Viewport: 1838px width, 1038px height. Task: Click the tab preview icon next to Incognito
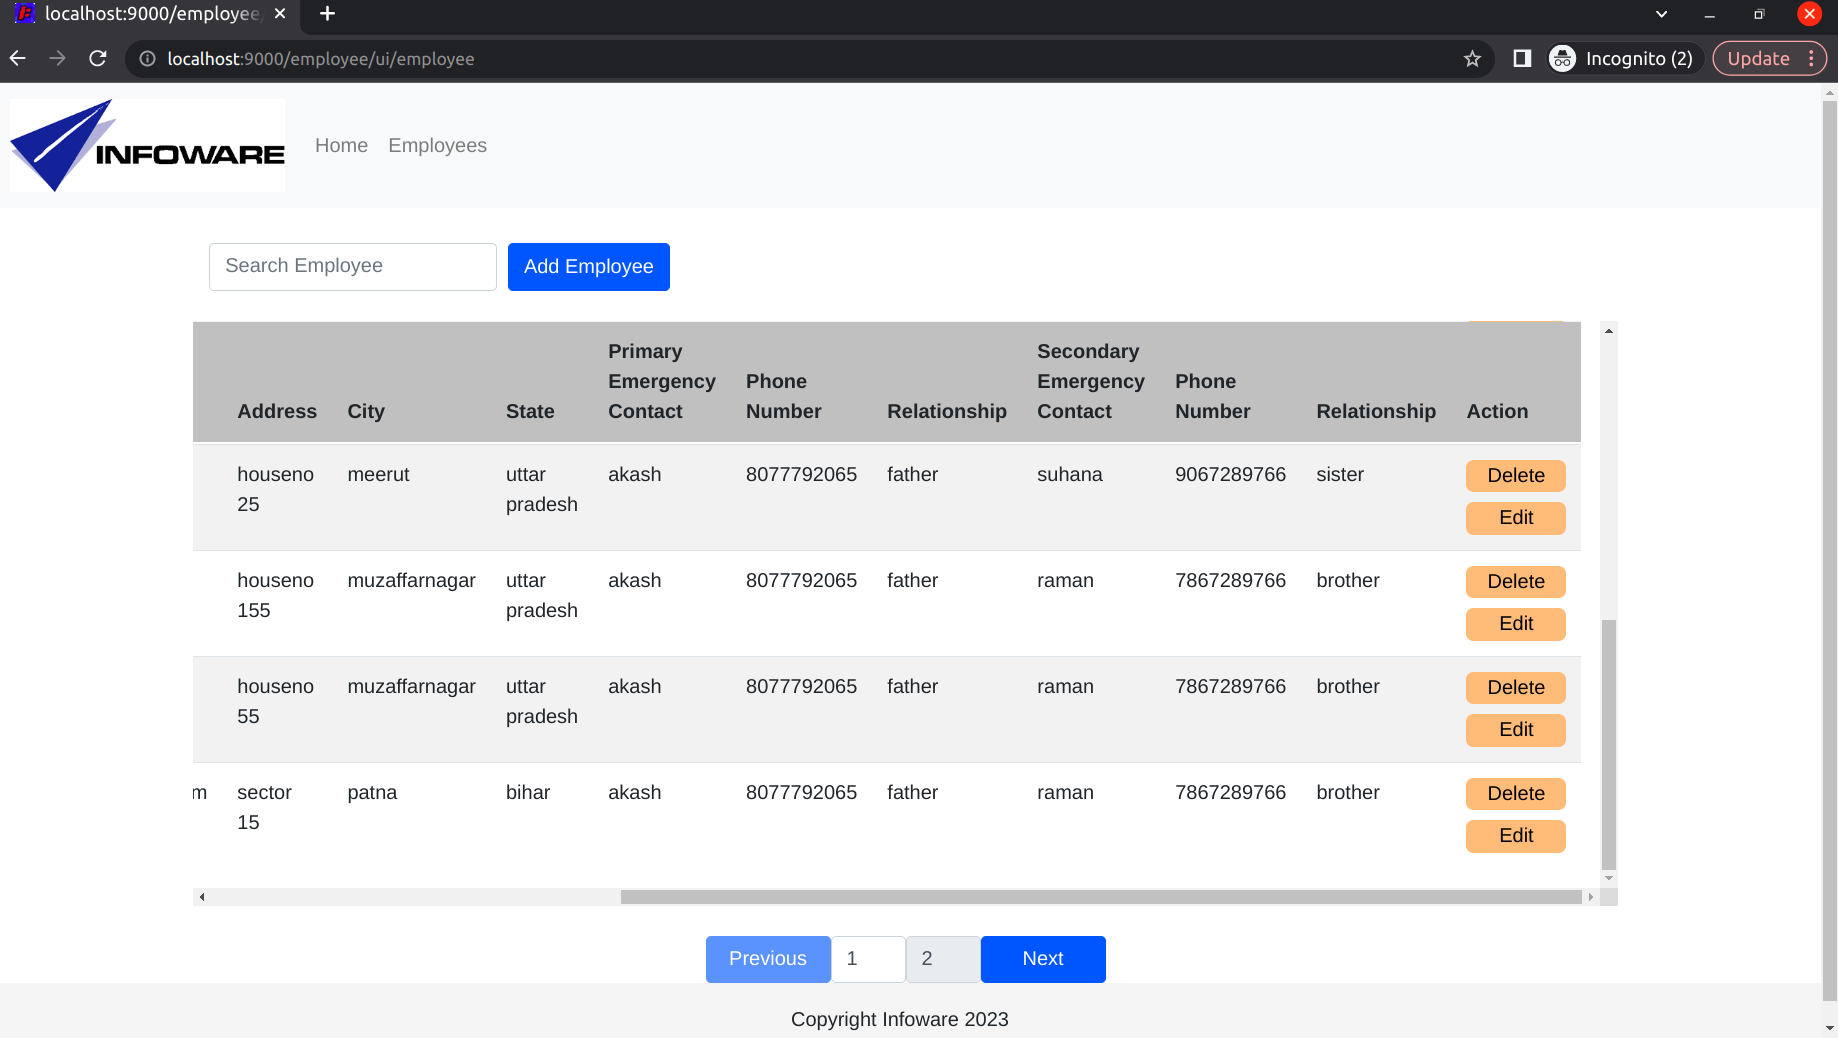[x=1521, y=58]
